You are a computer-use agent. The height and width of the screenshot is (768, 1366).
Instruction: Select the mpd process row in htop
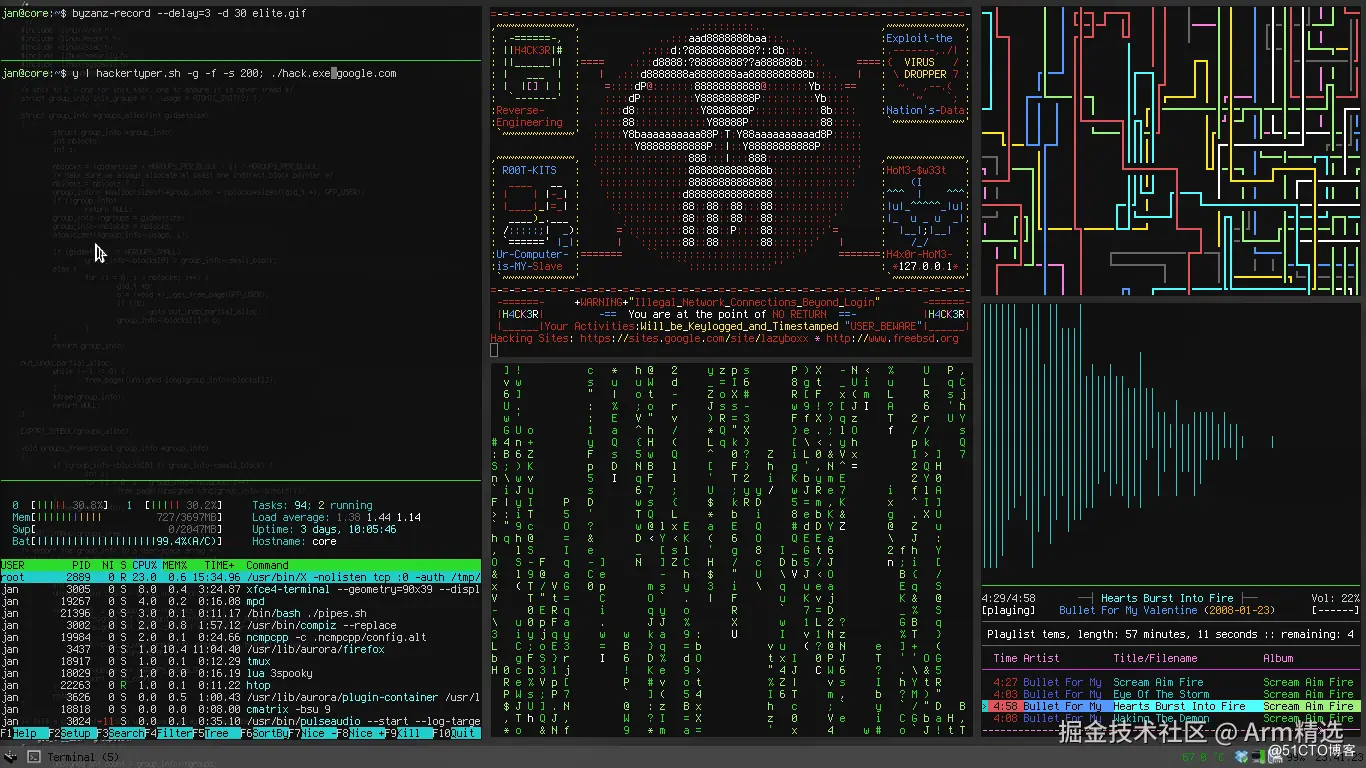coord(240,601)
